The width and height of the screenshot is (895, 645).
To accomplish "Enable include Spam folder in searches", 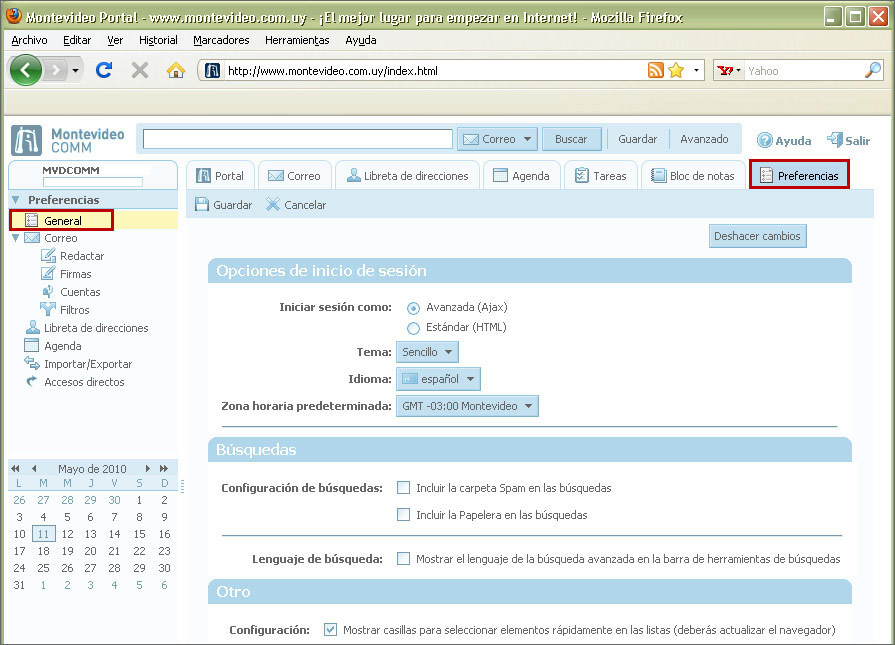I will click(x=404, y=488).
